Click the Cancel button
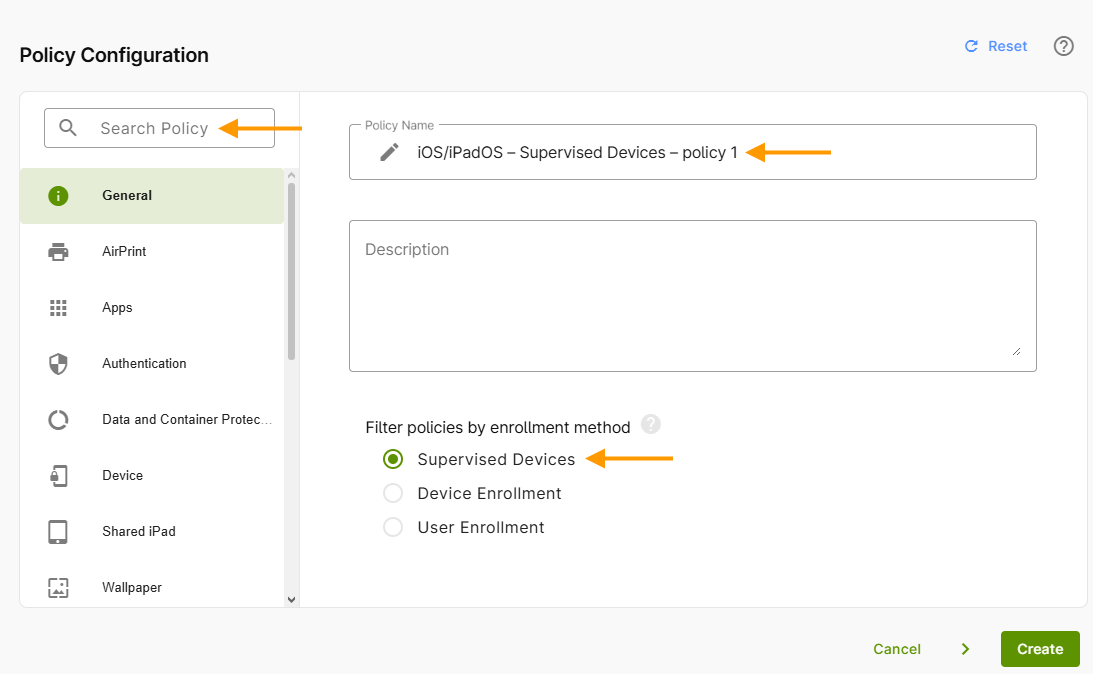The width and height of the screenshot is (1093, 674). pos(897,649)
